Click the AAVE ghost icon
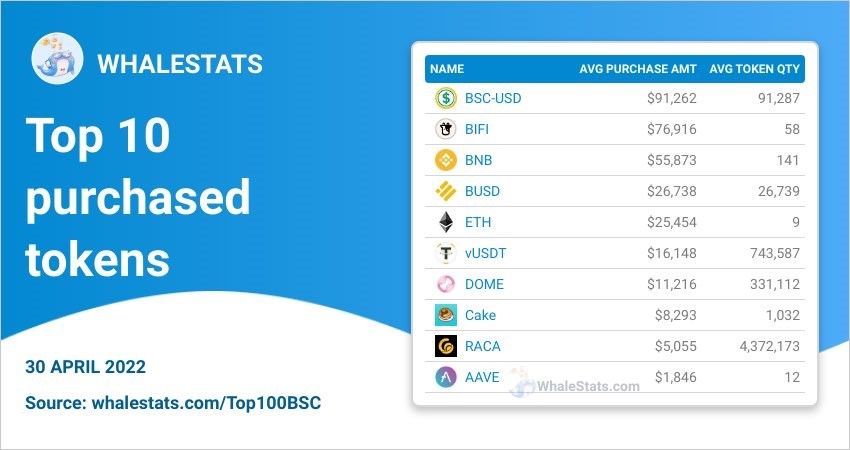Screen dimensions: 850x450 coord(446,377)
